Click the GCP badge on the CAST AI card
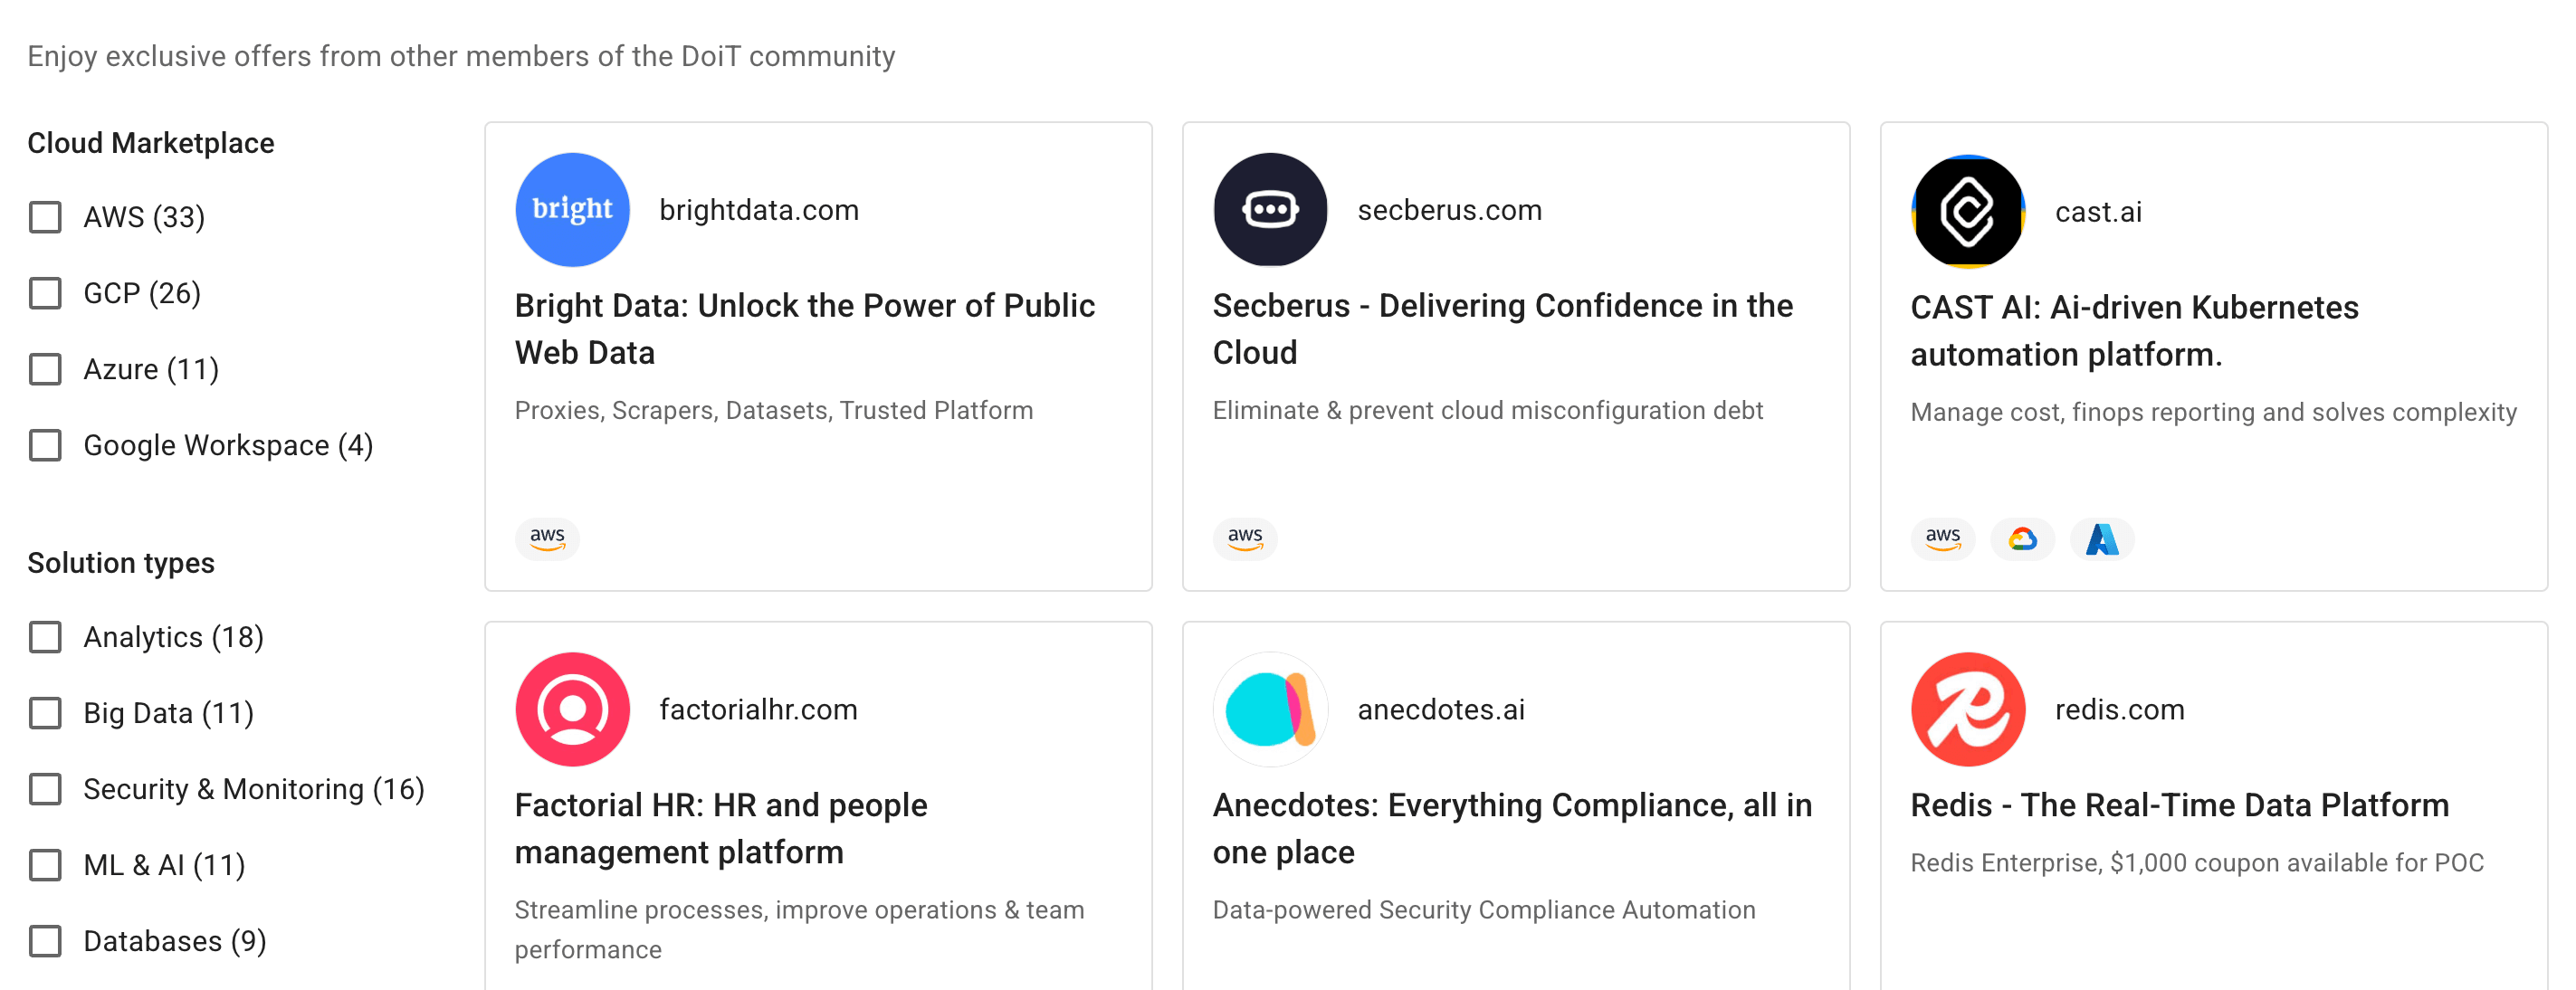The image size is (2576, 990). tap(2022, 538)
